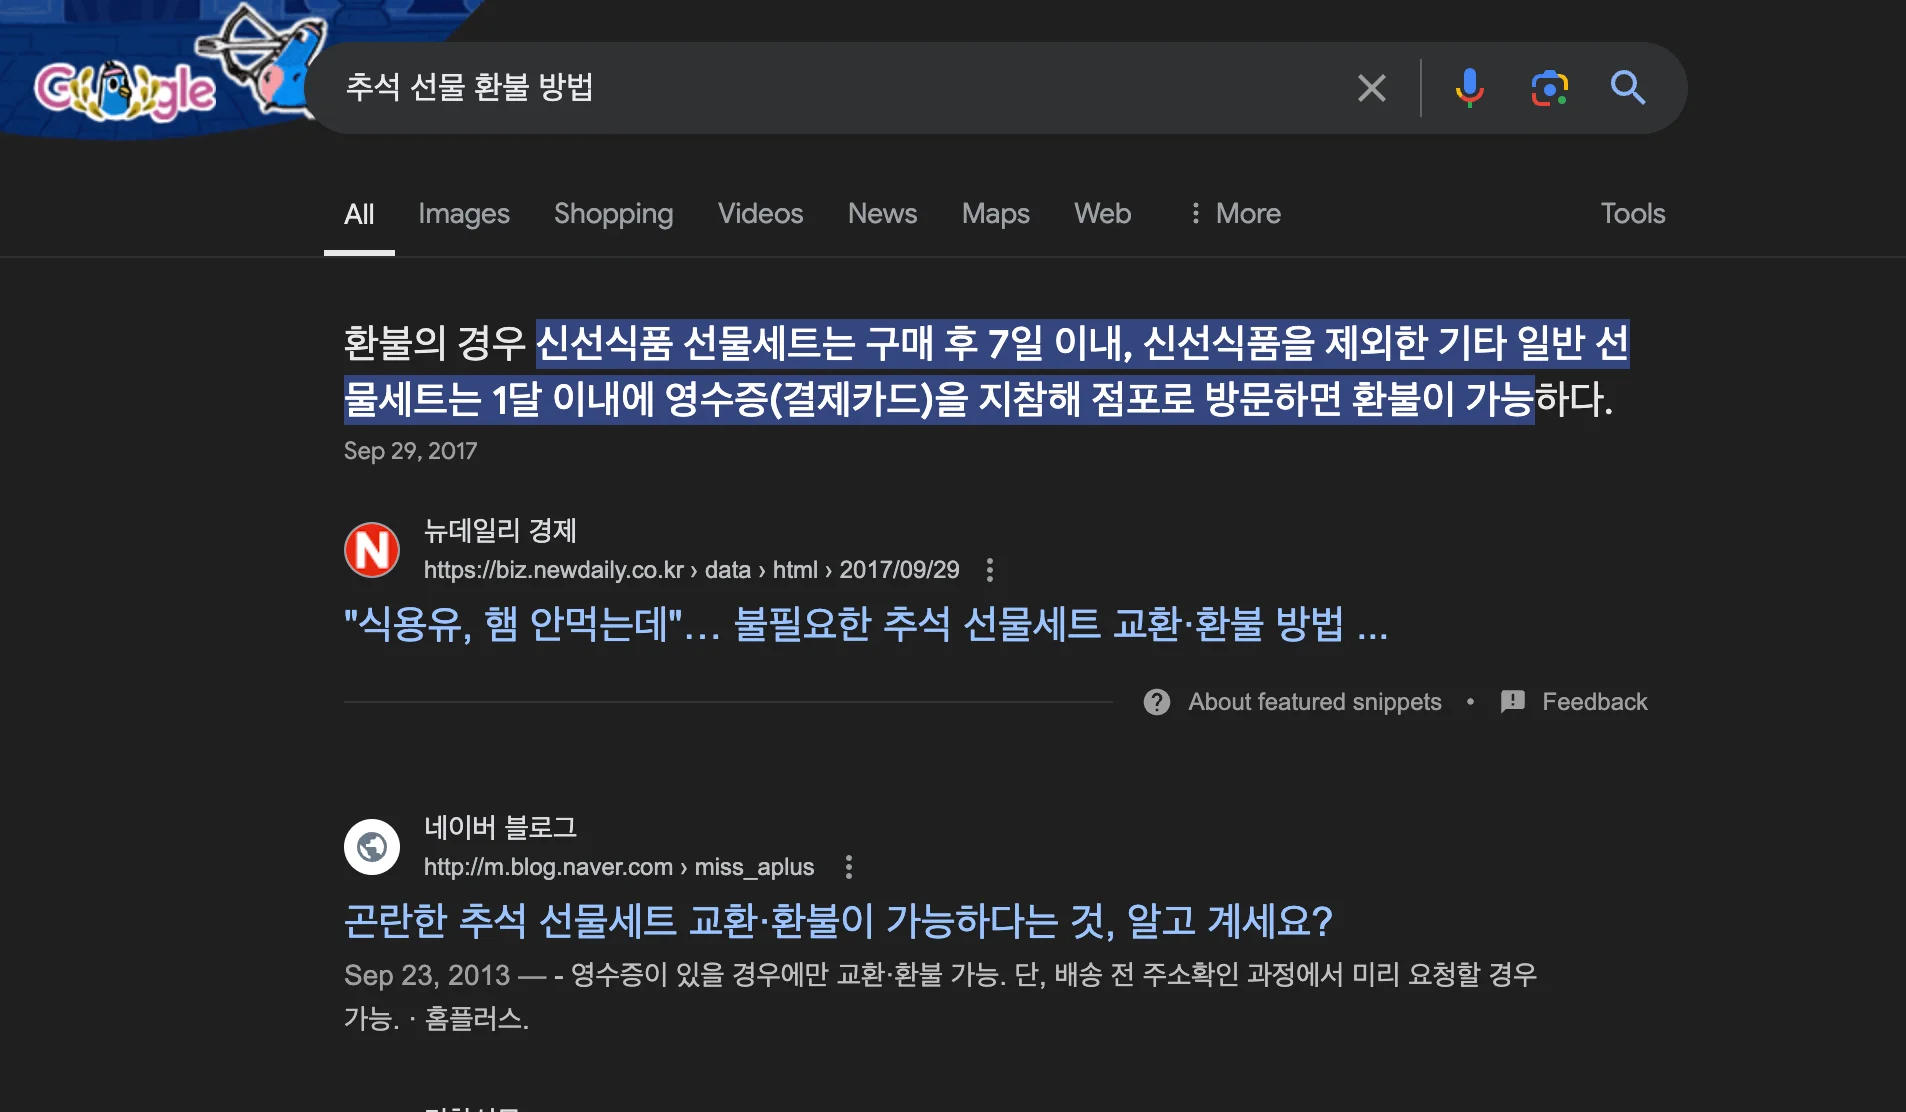The image size is (1906, 1112).
Task: Expand the More search categories menu
Action: click(x=1235, y=213)
